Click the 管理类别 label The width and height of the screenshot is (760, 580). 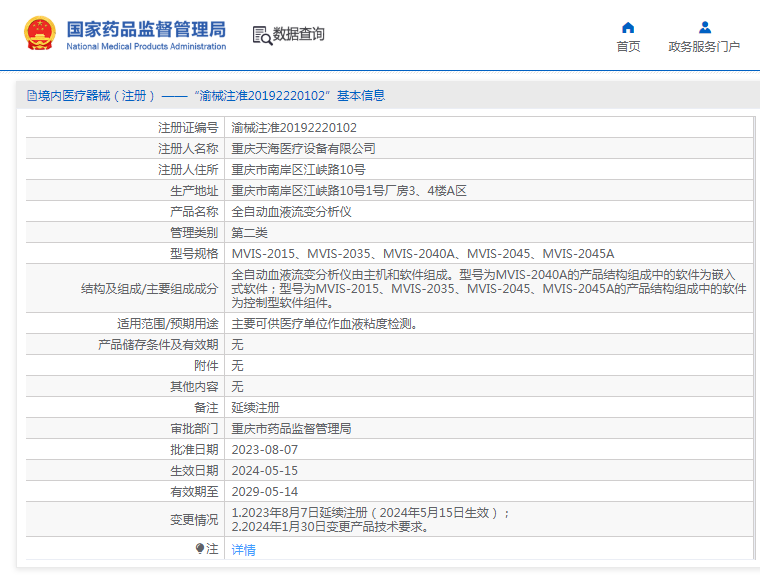pos(194,233)
